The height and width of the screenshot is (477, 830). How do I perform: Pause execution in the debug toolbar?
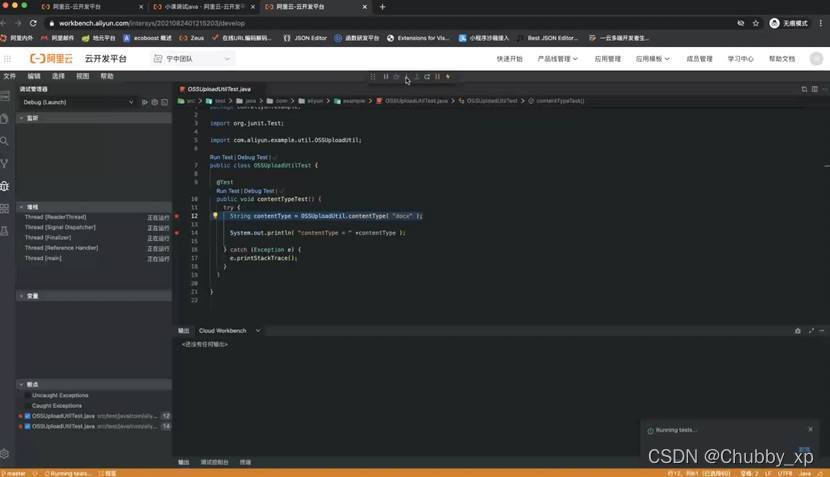386,77
